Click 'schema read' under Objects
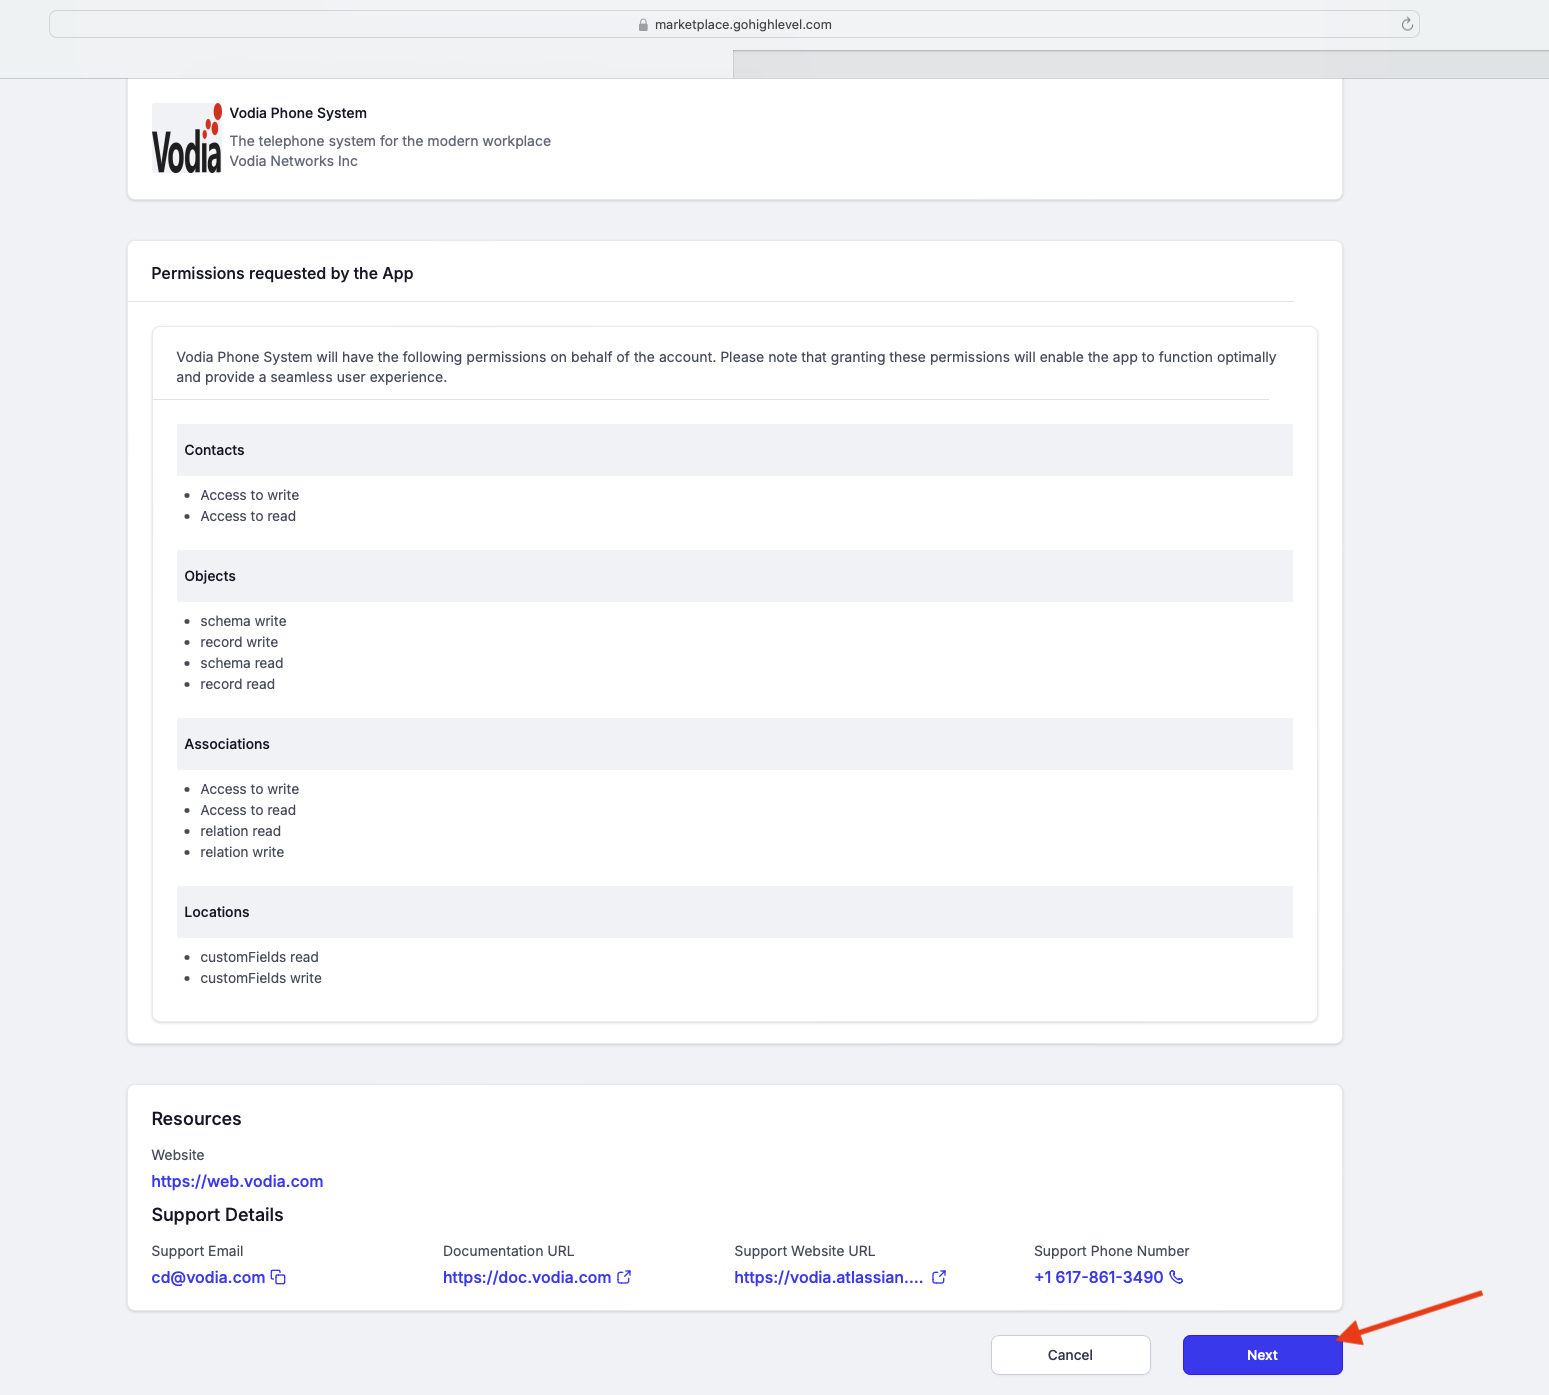The height and width of the screenshot is (1395, 1549). coord(242,663)
